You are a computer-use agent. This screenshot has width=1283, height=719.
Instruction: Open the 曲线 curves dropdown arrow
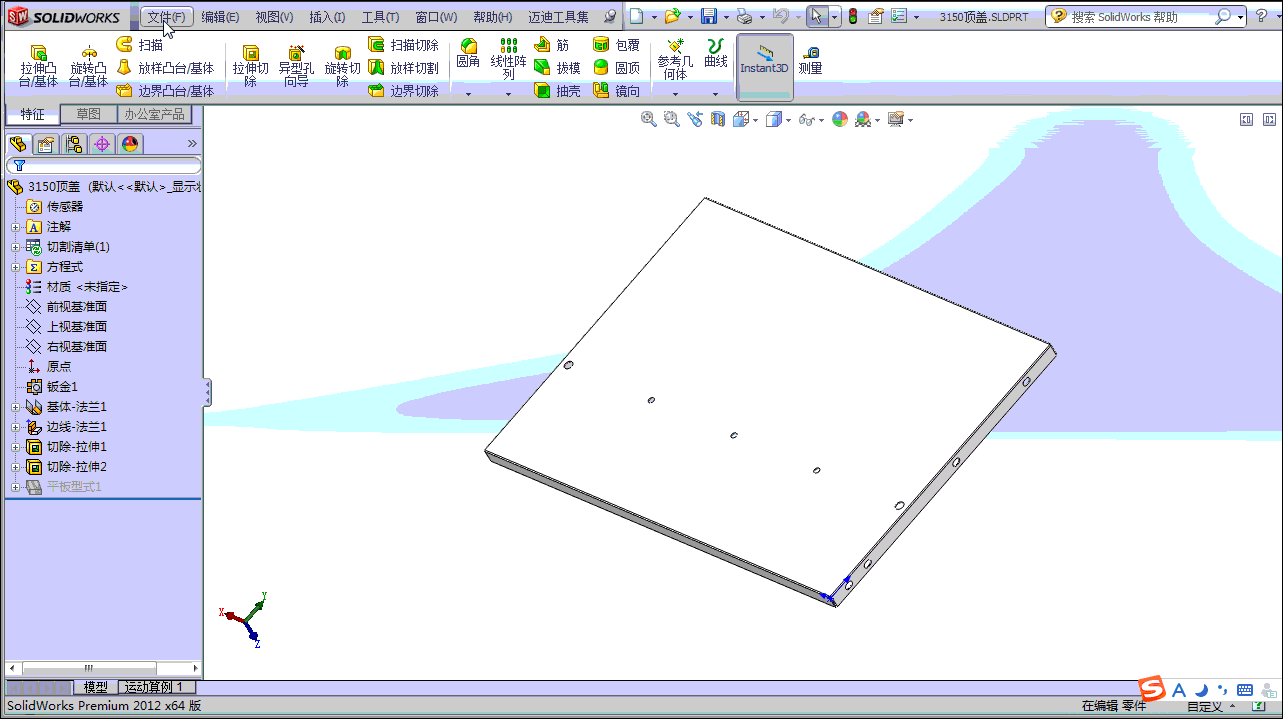tap(716, 94)
